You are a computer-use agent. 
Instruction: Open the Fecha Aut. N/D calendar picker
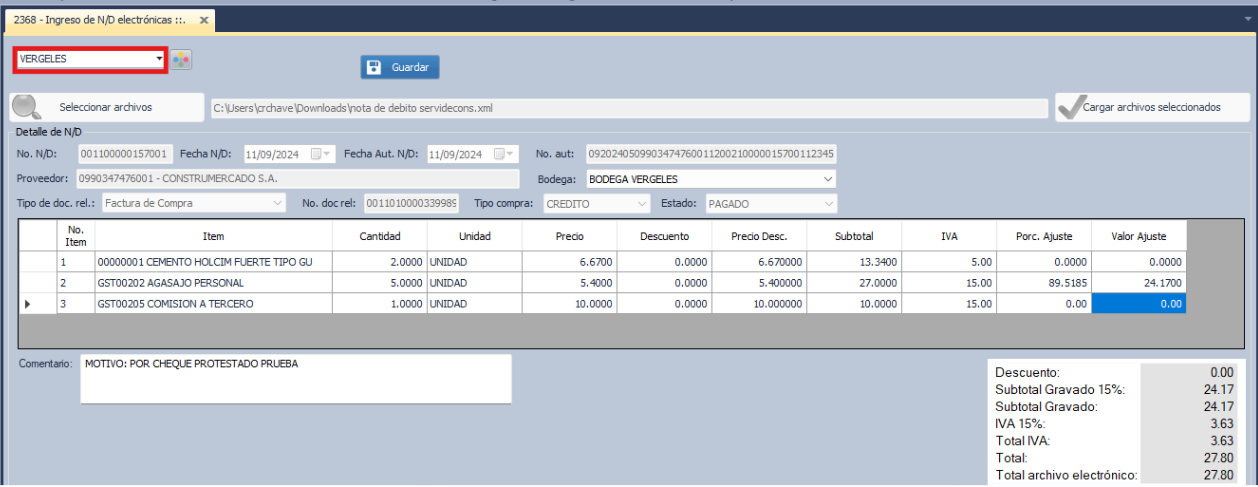[500, 154]
